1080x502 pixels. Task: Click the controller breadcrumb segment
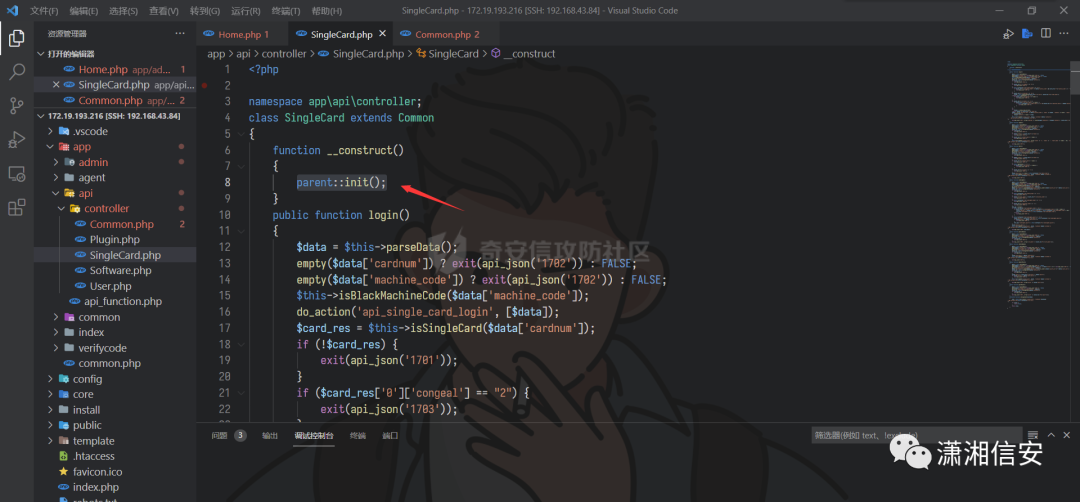(284, 54)
